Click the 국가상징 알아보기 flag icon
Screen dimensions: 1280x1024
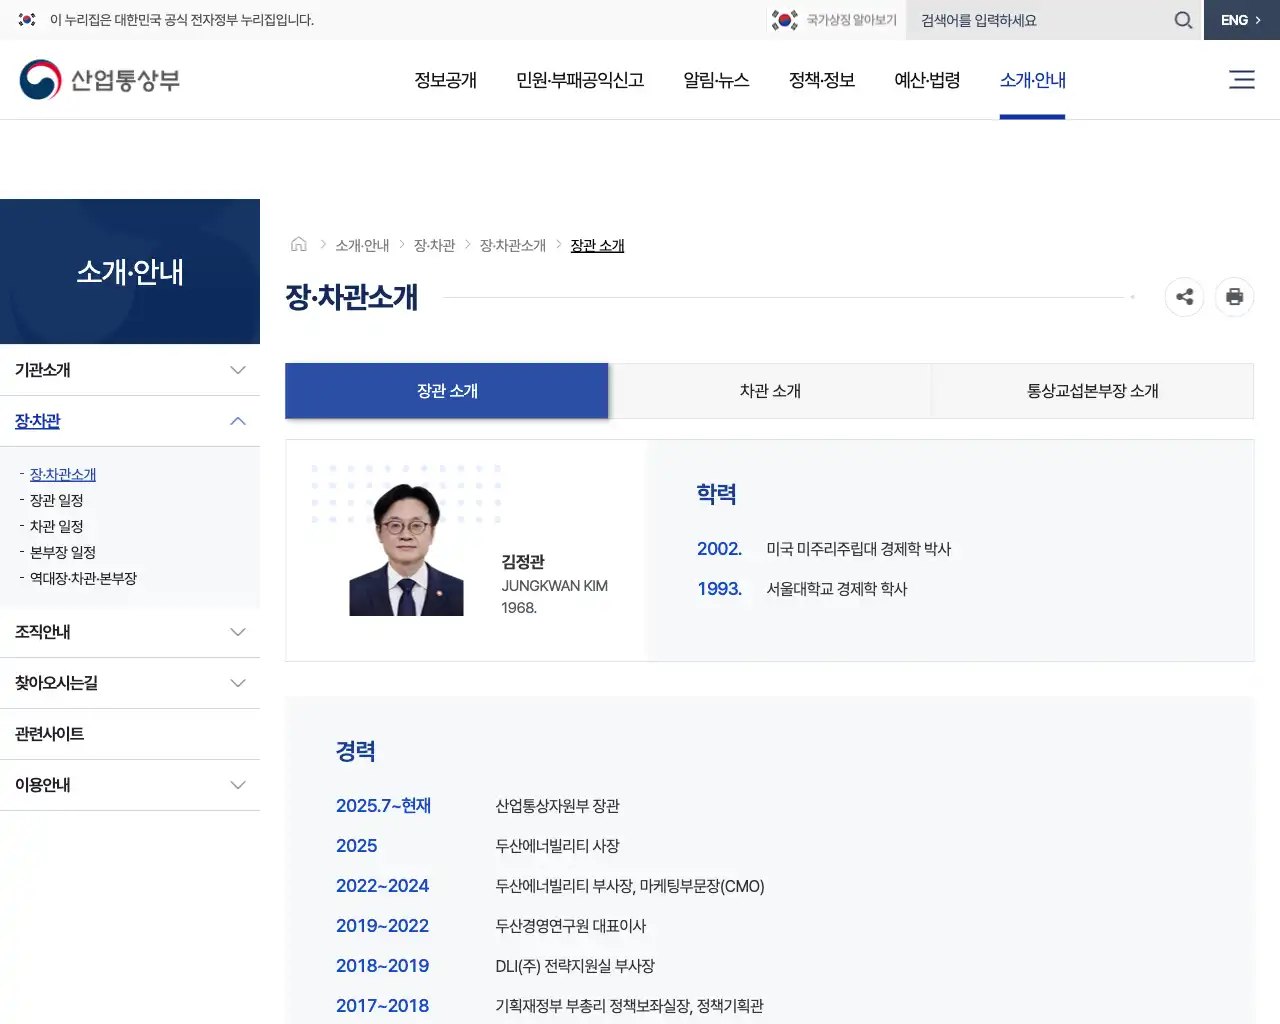[x=785, y=20]
